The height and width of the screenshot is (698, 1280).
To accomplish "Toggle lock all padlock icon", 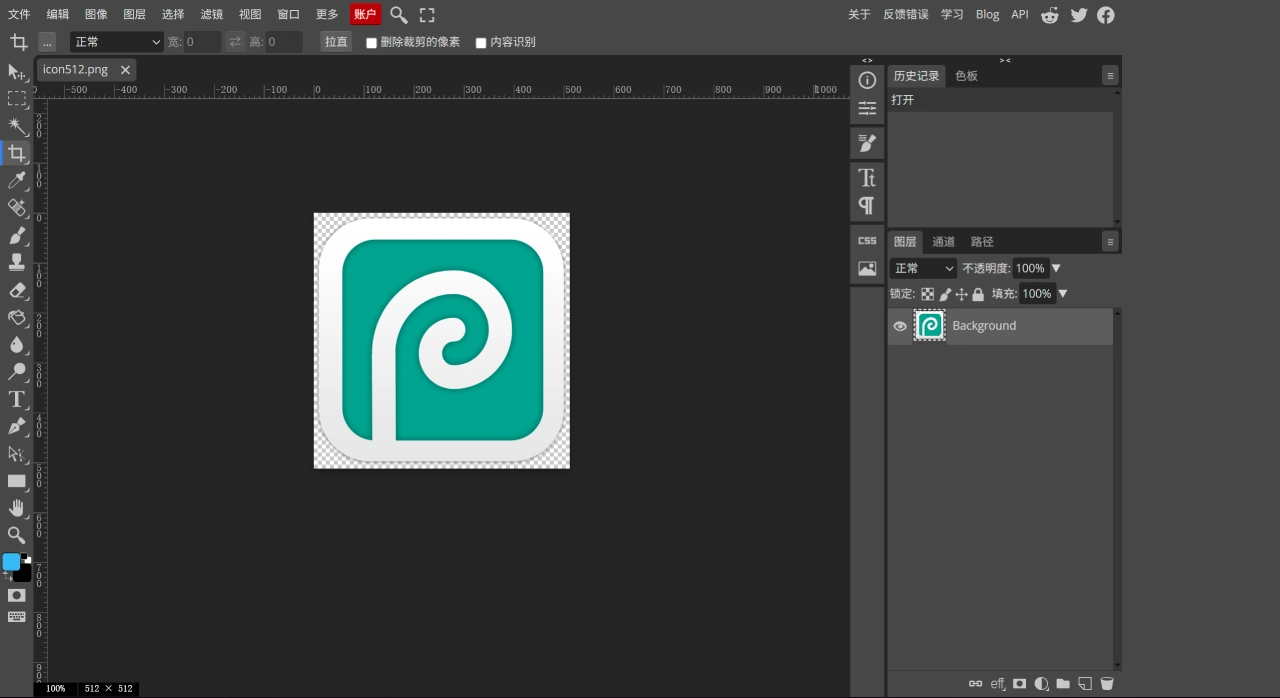I will point(978,294).
